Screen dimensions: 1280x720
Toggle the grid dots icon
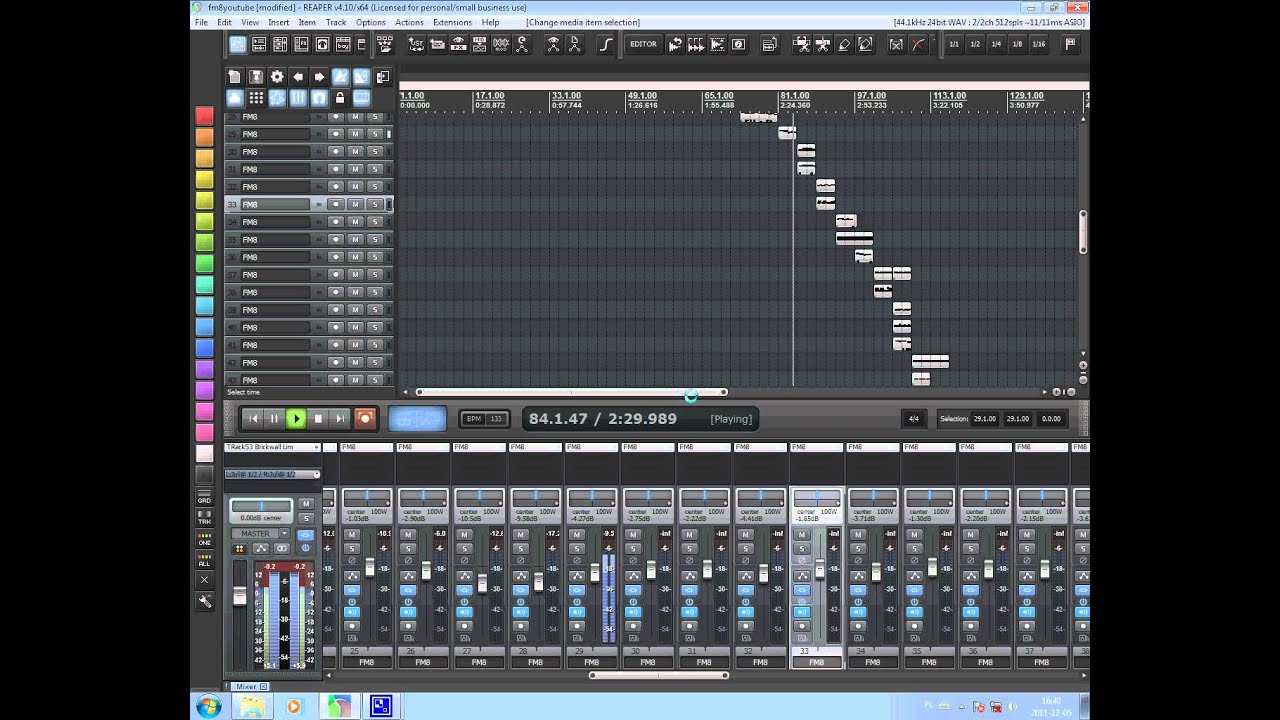click(256, 98)
